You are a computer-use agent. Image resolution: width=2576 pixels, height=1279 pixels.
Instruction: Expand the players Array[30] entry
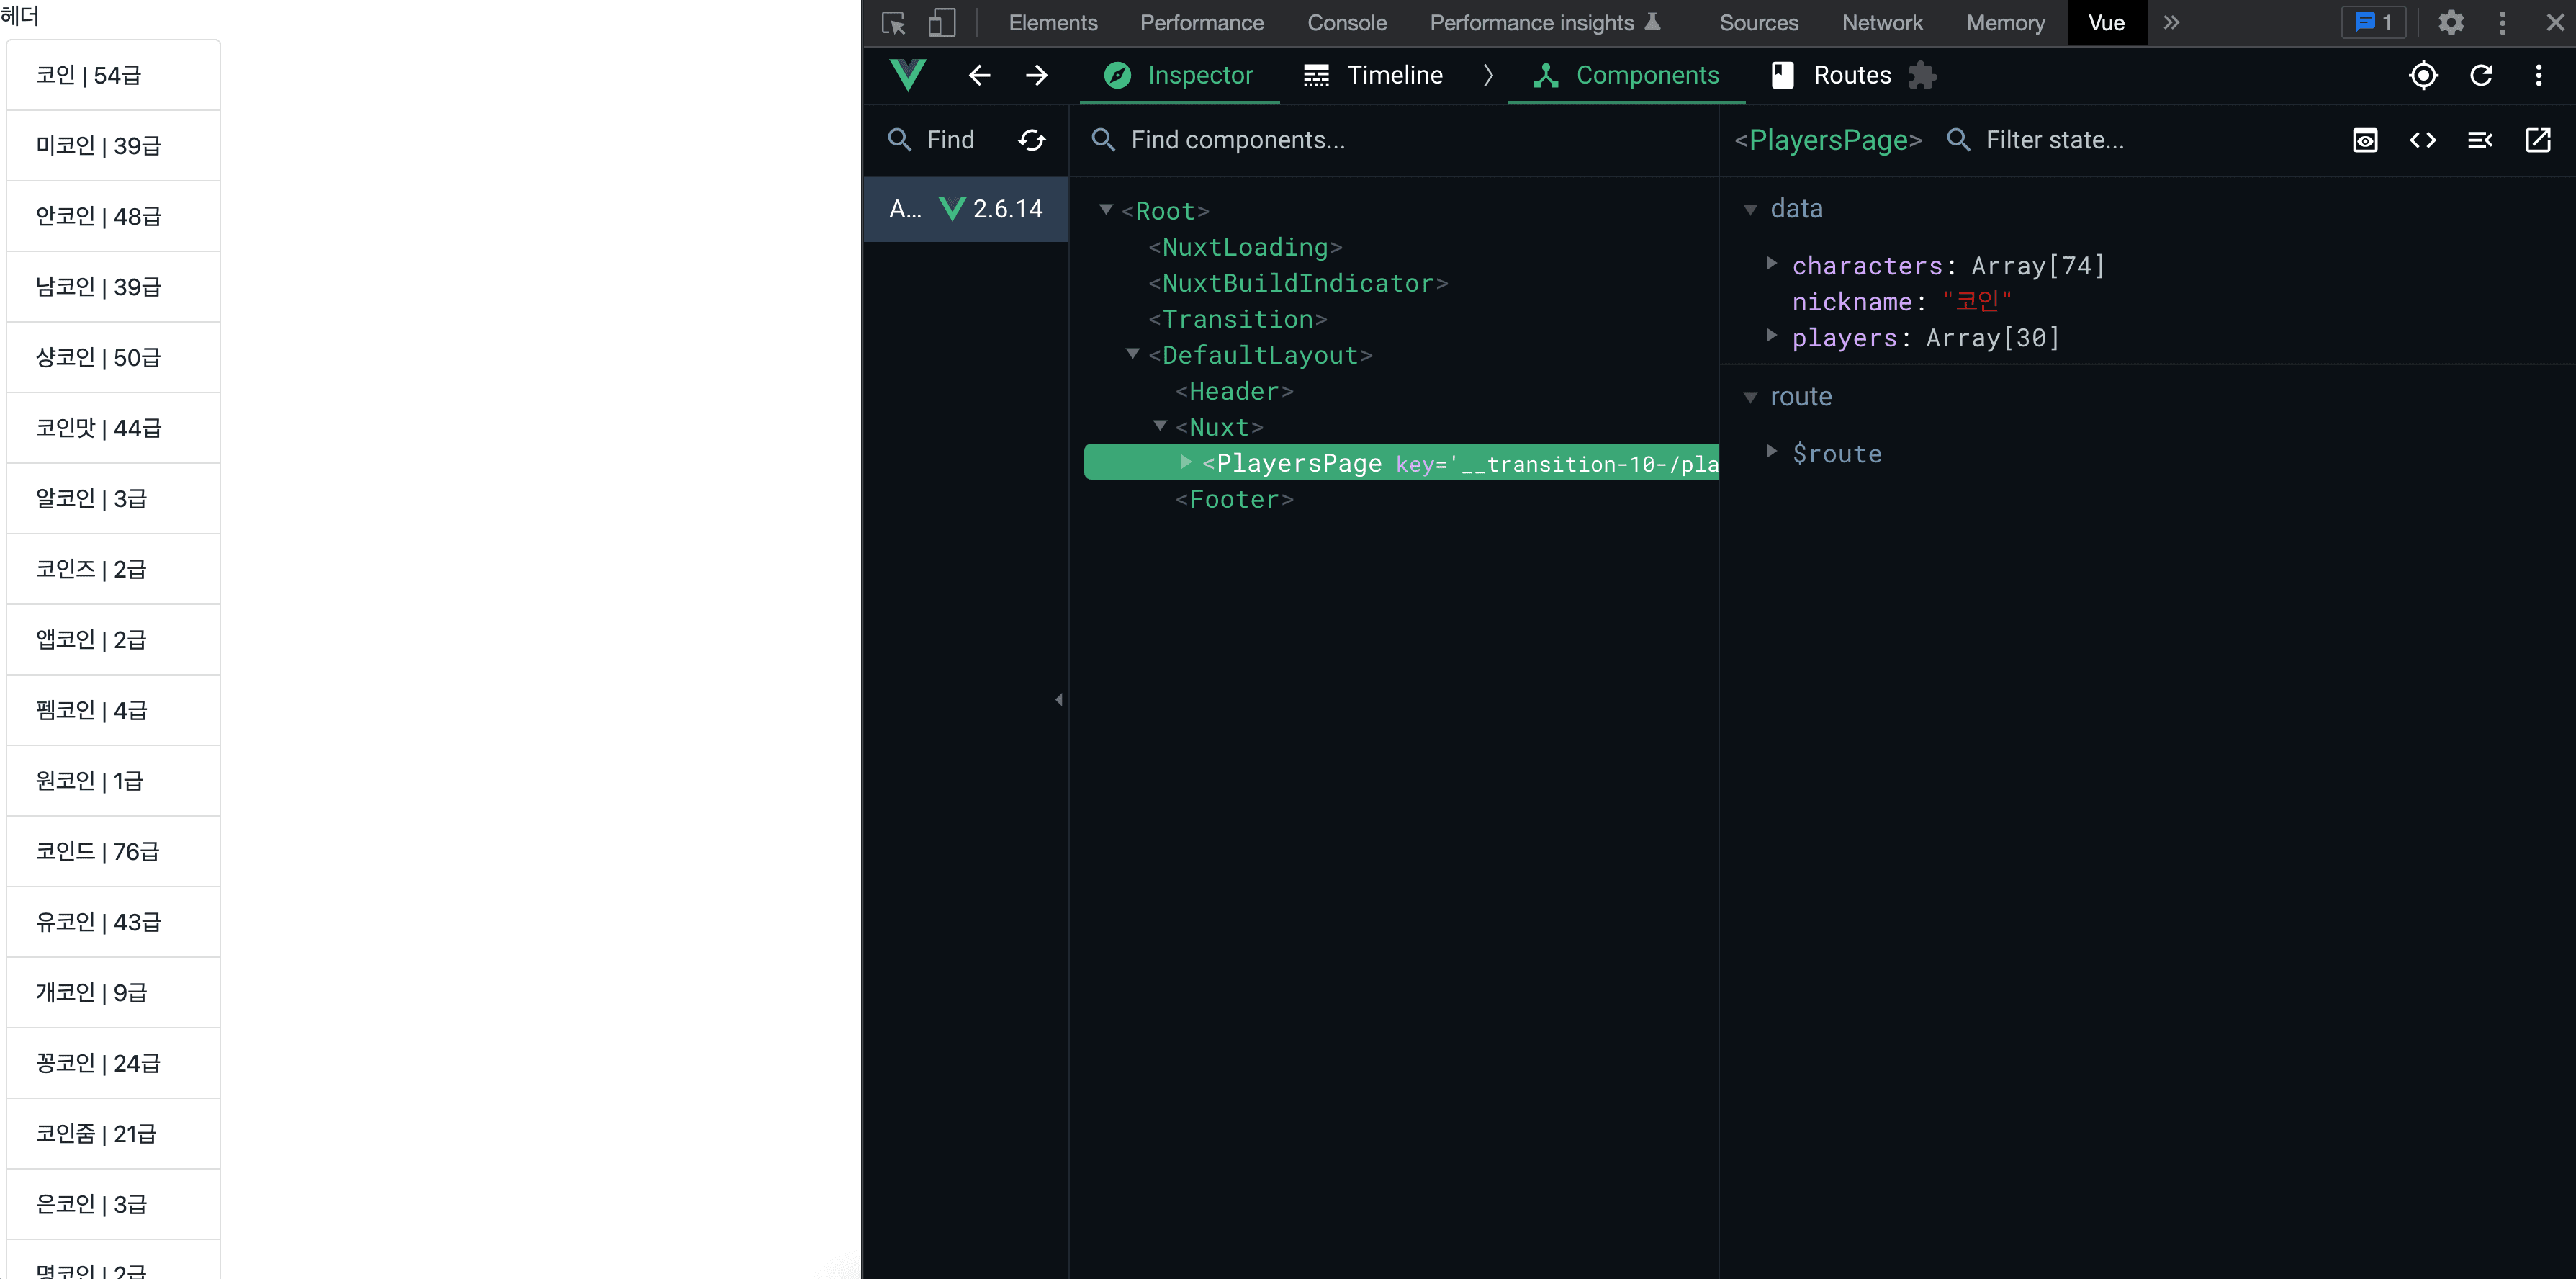point(1771,336)
